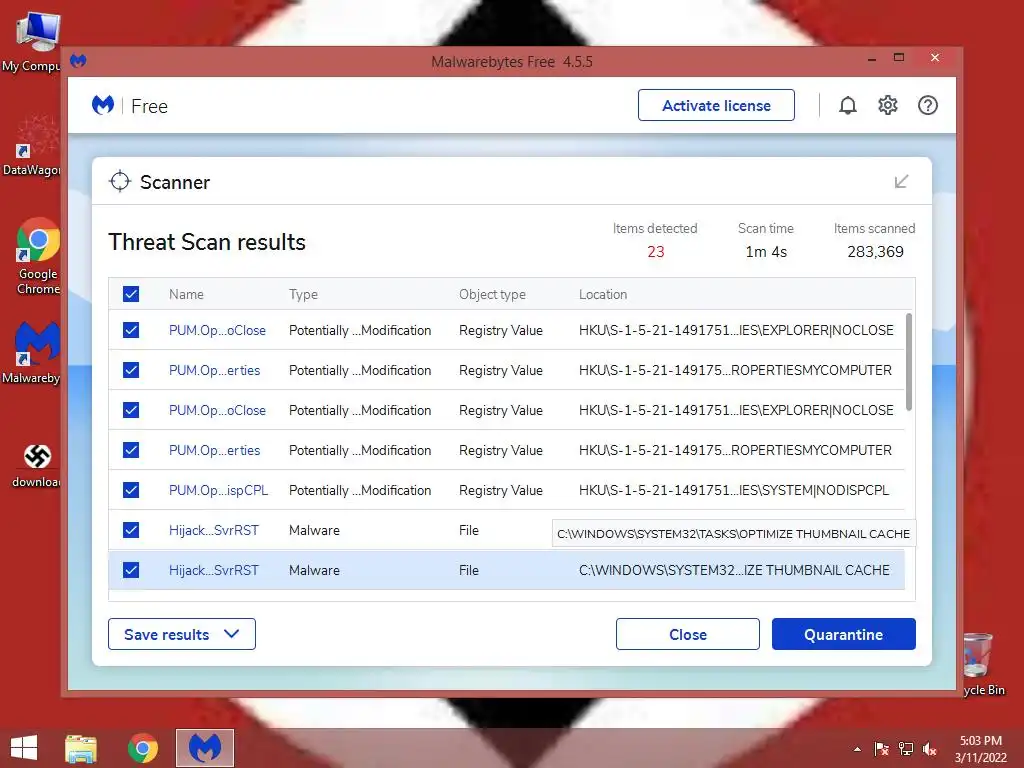Launch Chrome from the taskbar
This screenshot has width=1024, height=768.
(x=142, y=748)
